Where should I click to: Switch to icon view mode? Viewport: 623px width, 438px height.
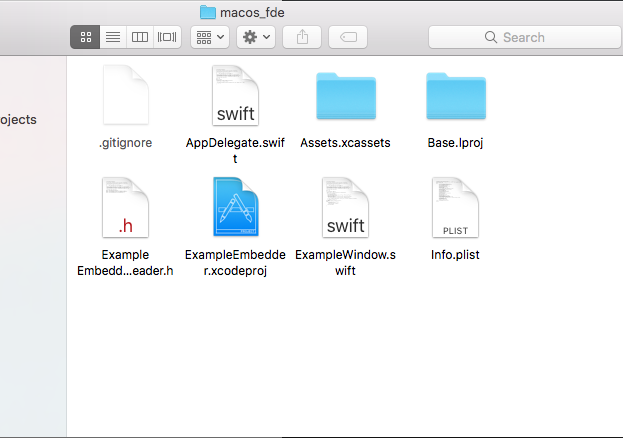click(x=85, y=37)
